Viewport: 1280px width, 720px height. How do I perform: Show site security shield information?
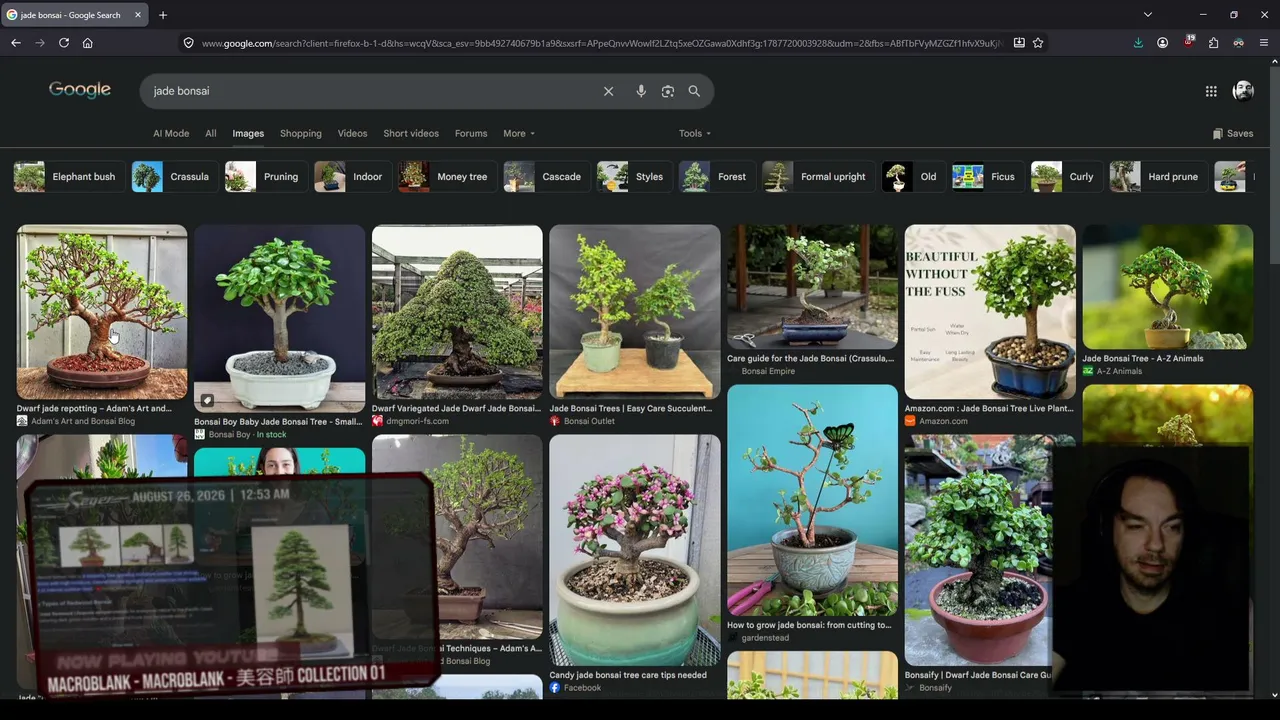pos(188,43)
